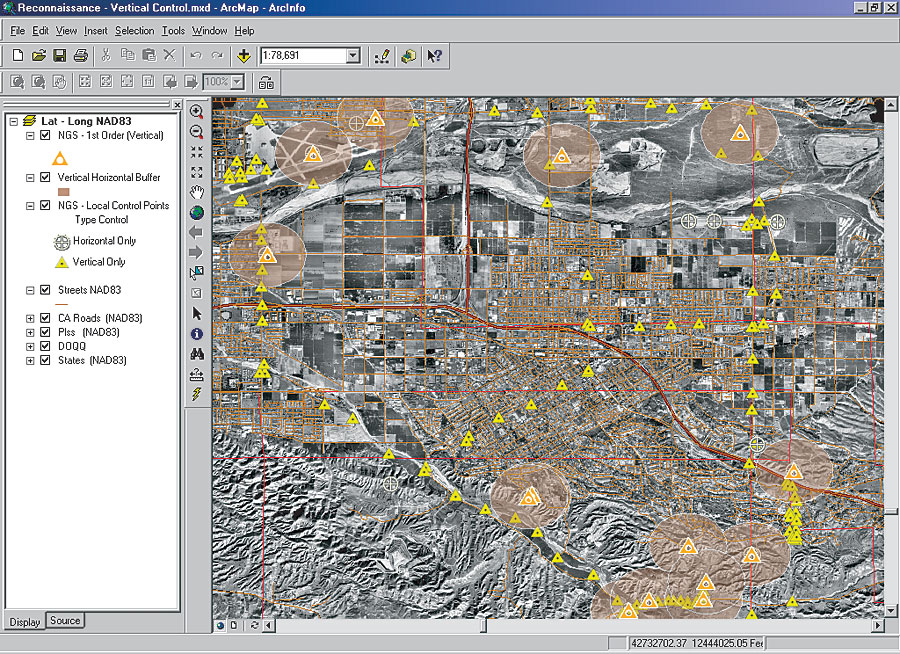Screen dimensions: 900x654
Task: Select the Pan hand tool
Action: click(x=196, y=192)
